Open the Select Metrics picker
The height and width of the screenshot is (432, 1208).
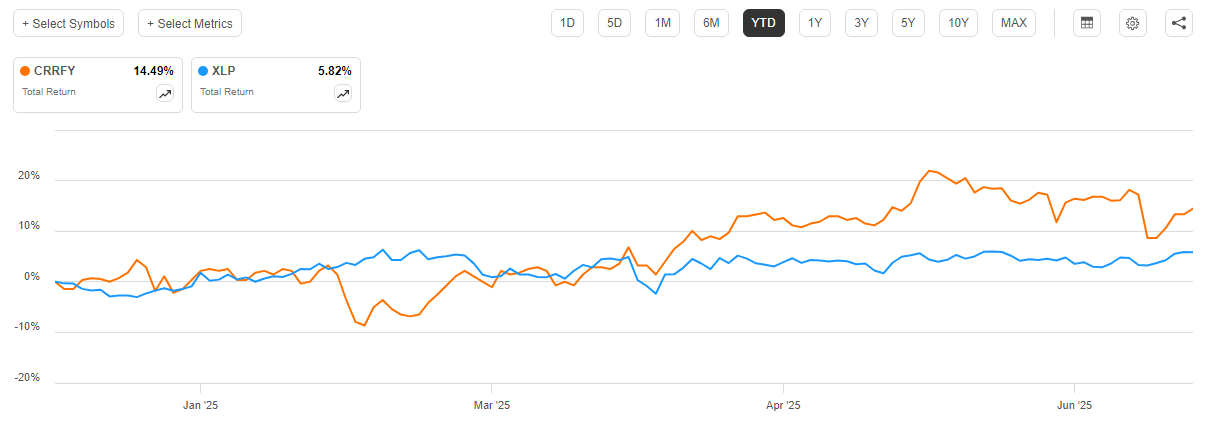pyautogui.click(x=190, y=23)
